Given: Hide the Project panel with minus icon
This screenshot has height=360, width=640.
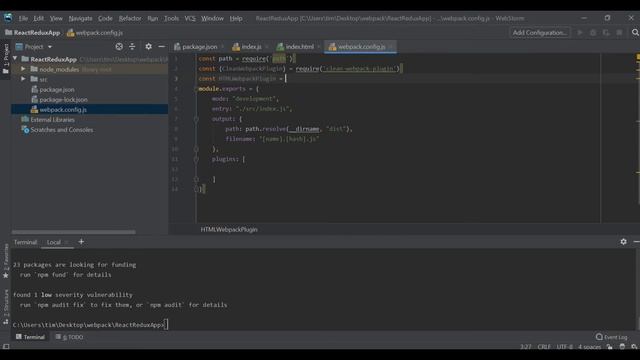Looking at the screenshot, I should point(162,47).
